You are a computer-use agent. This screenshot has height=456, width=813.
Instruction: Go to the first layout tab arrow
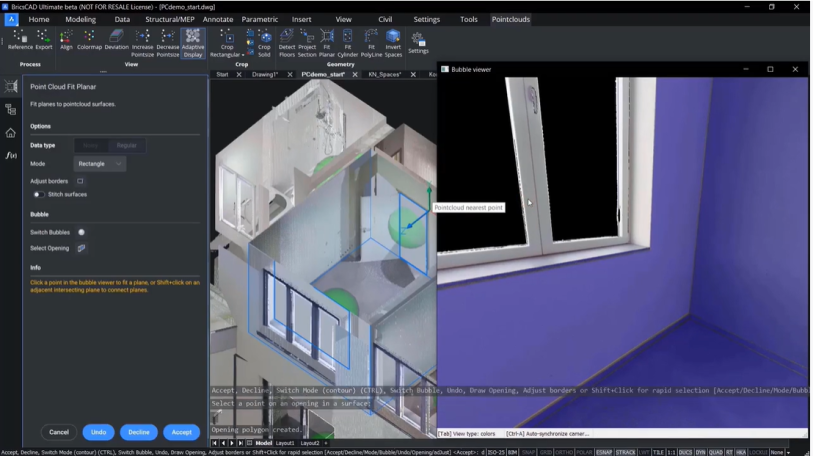coord(215,443)
